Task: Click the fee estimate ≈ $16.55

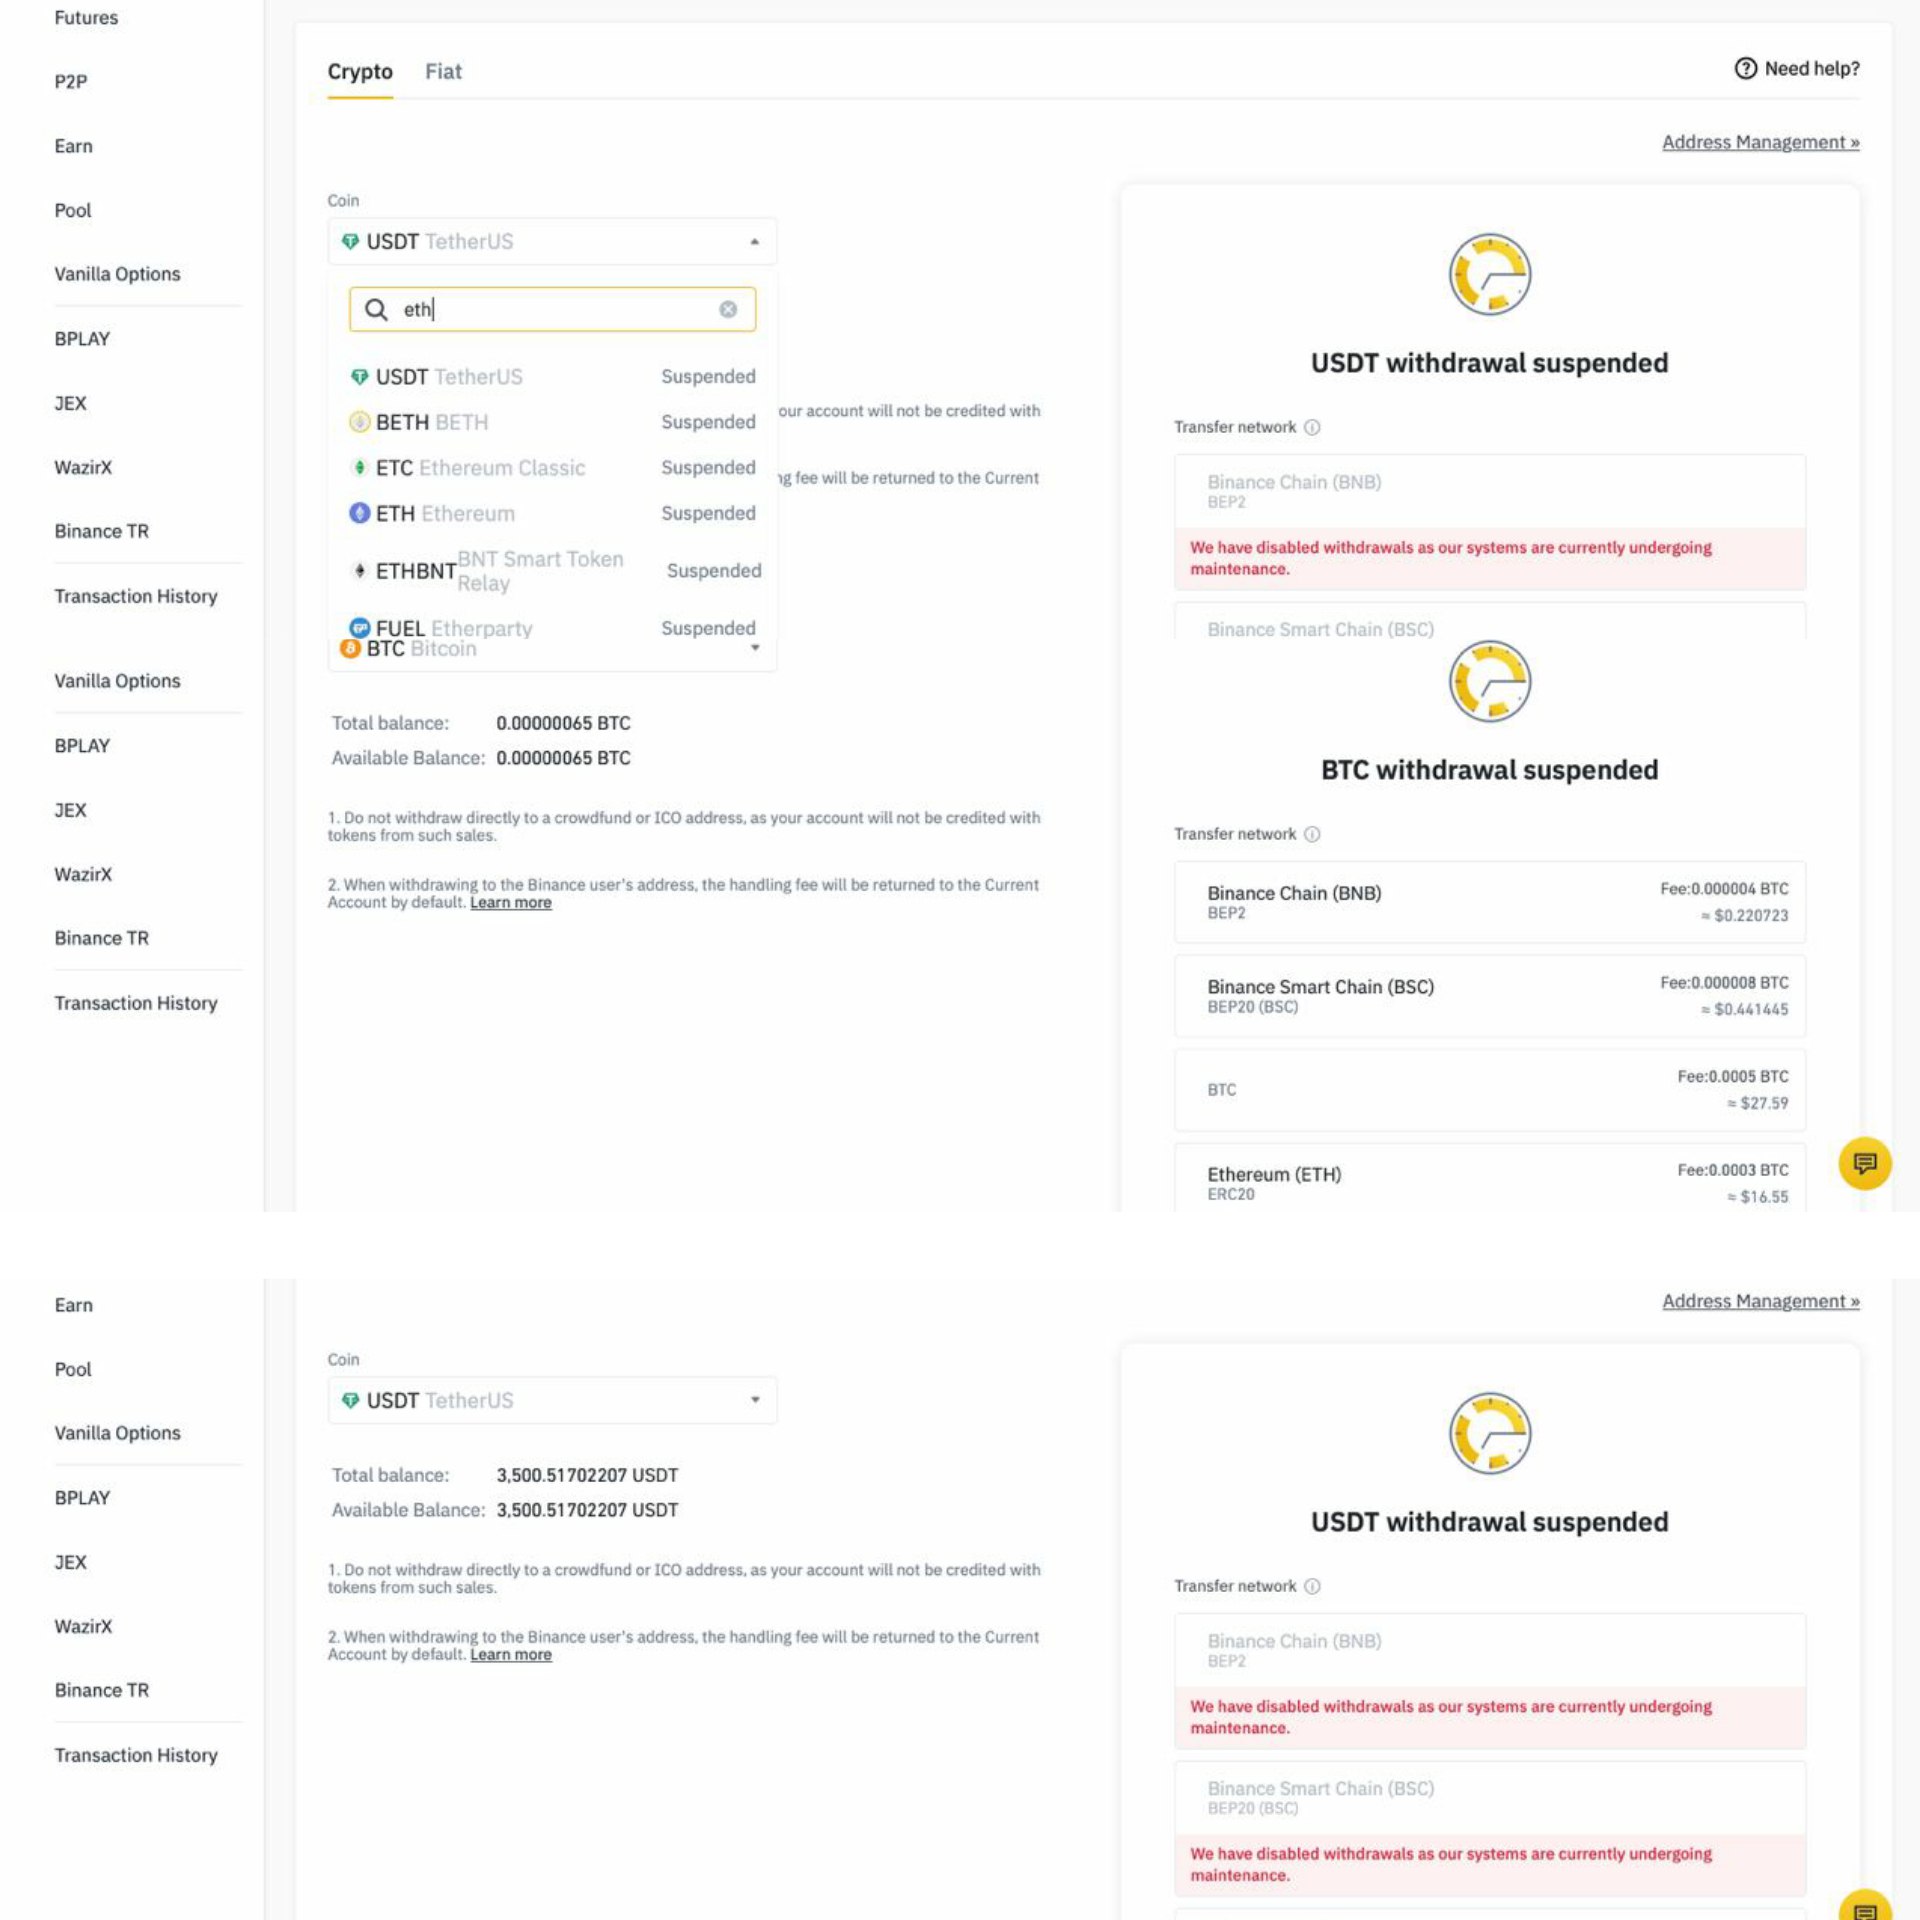Action: pos(1758,1197)
